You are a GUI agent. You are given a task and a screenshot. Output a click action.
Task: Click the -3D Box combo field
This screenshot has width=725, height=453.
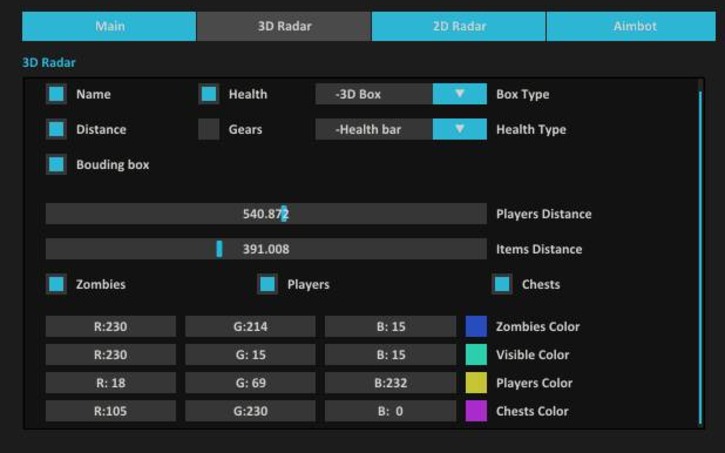click(374, 94)
